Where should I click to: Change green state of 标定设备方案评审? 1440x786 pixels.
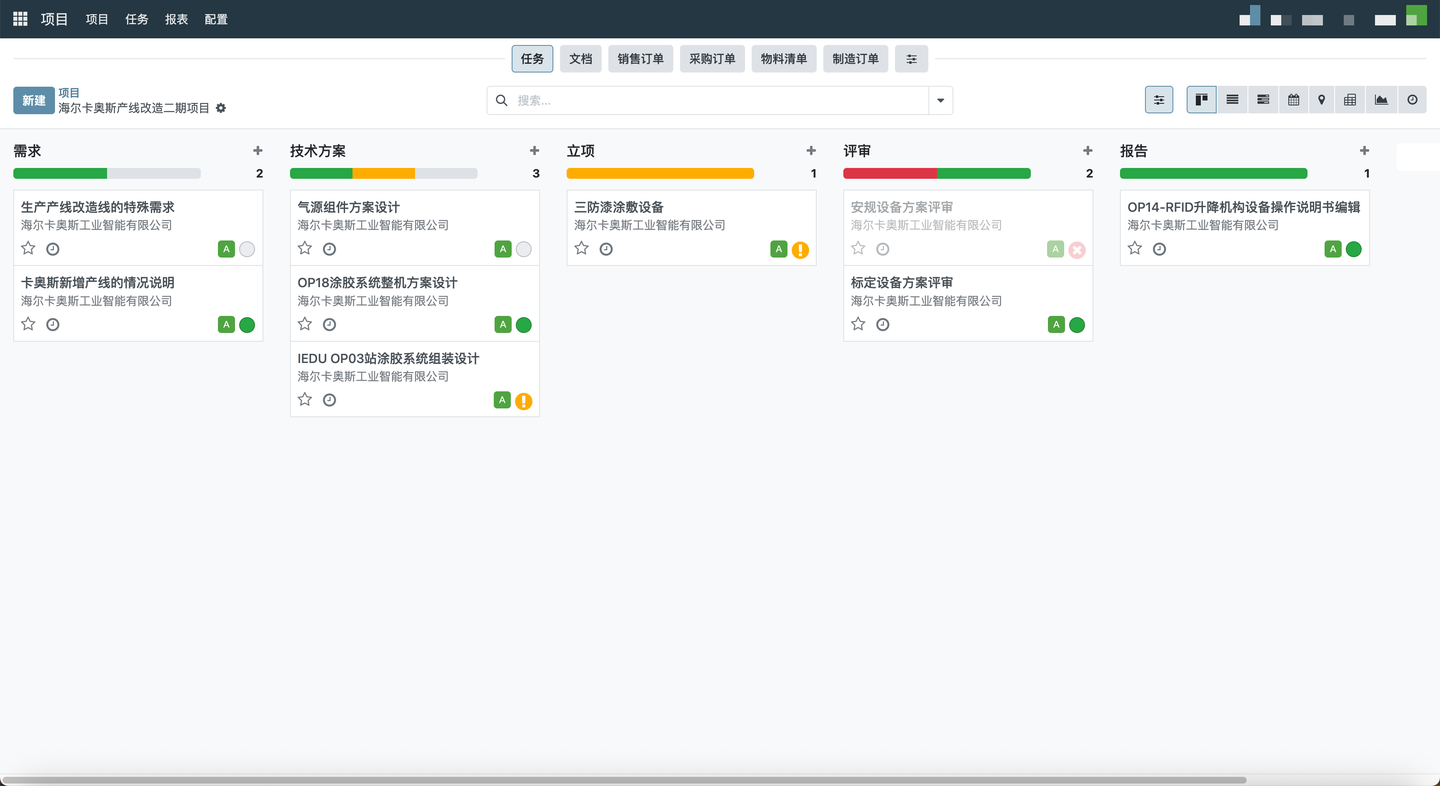click(x=1077, y=325)
